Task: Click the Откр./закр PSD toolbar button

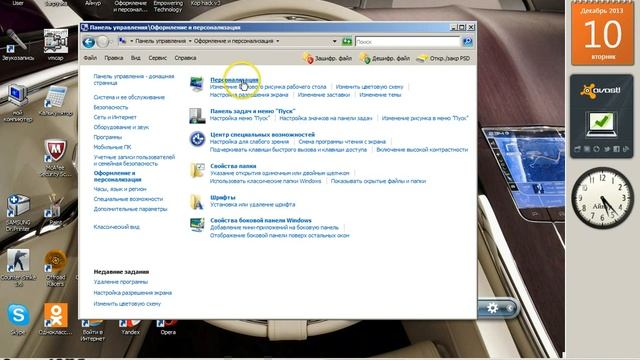Action: (443, 58)
